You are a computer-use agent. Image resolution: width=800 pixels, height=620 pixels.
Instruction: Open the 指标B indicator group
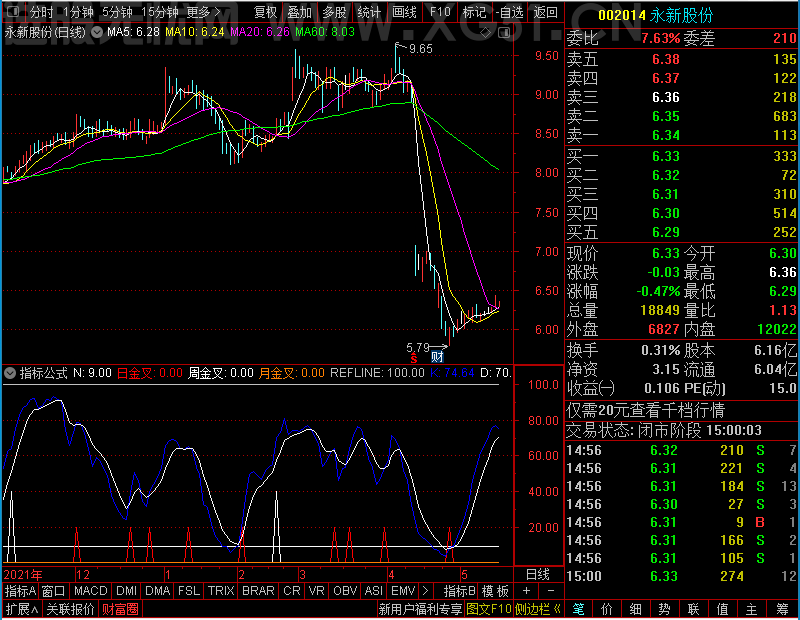tap(459, 591)
